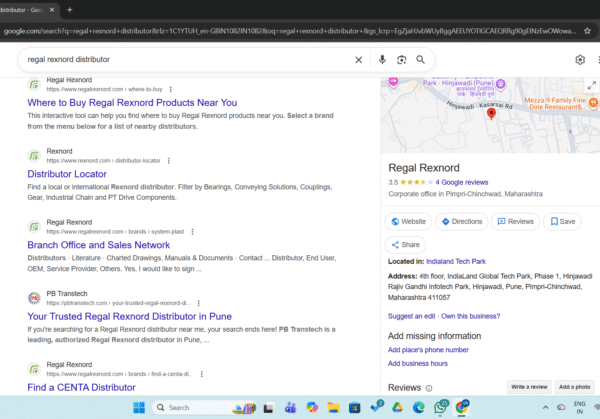This screenshot has width=600, height=419.
Task: Expand options for Rexnord distributor-locator result
Action: (167, 160)
